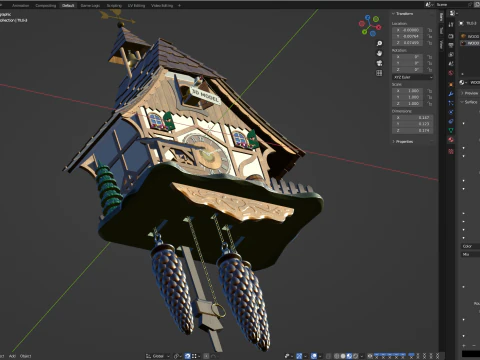The height and width of the screenshot is (360, 480).
Task: Switch to material preview shading mode
Action: tap(349, 356)
